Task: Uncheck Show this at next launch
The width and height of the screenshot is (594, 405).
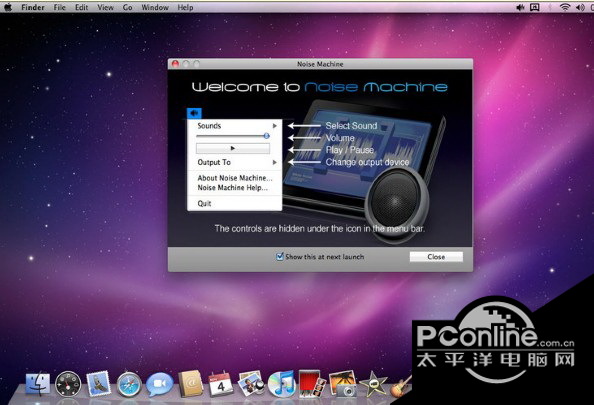Action: coord(280,256)
